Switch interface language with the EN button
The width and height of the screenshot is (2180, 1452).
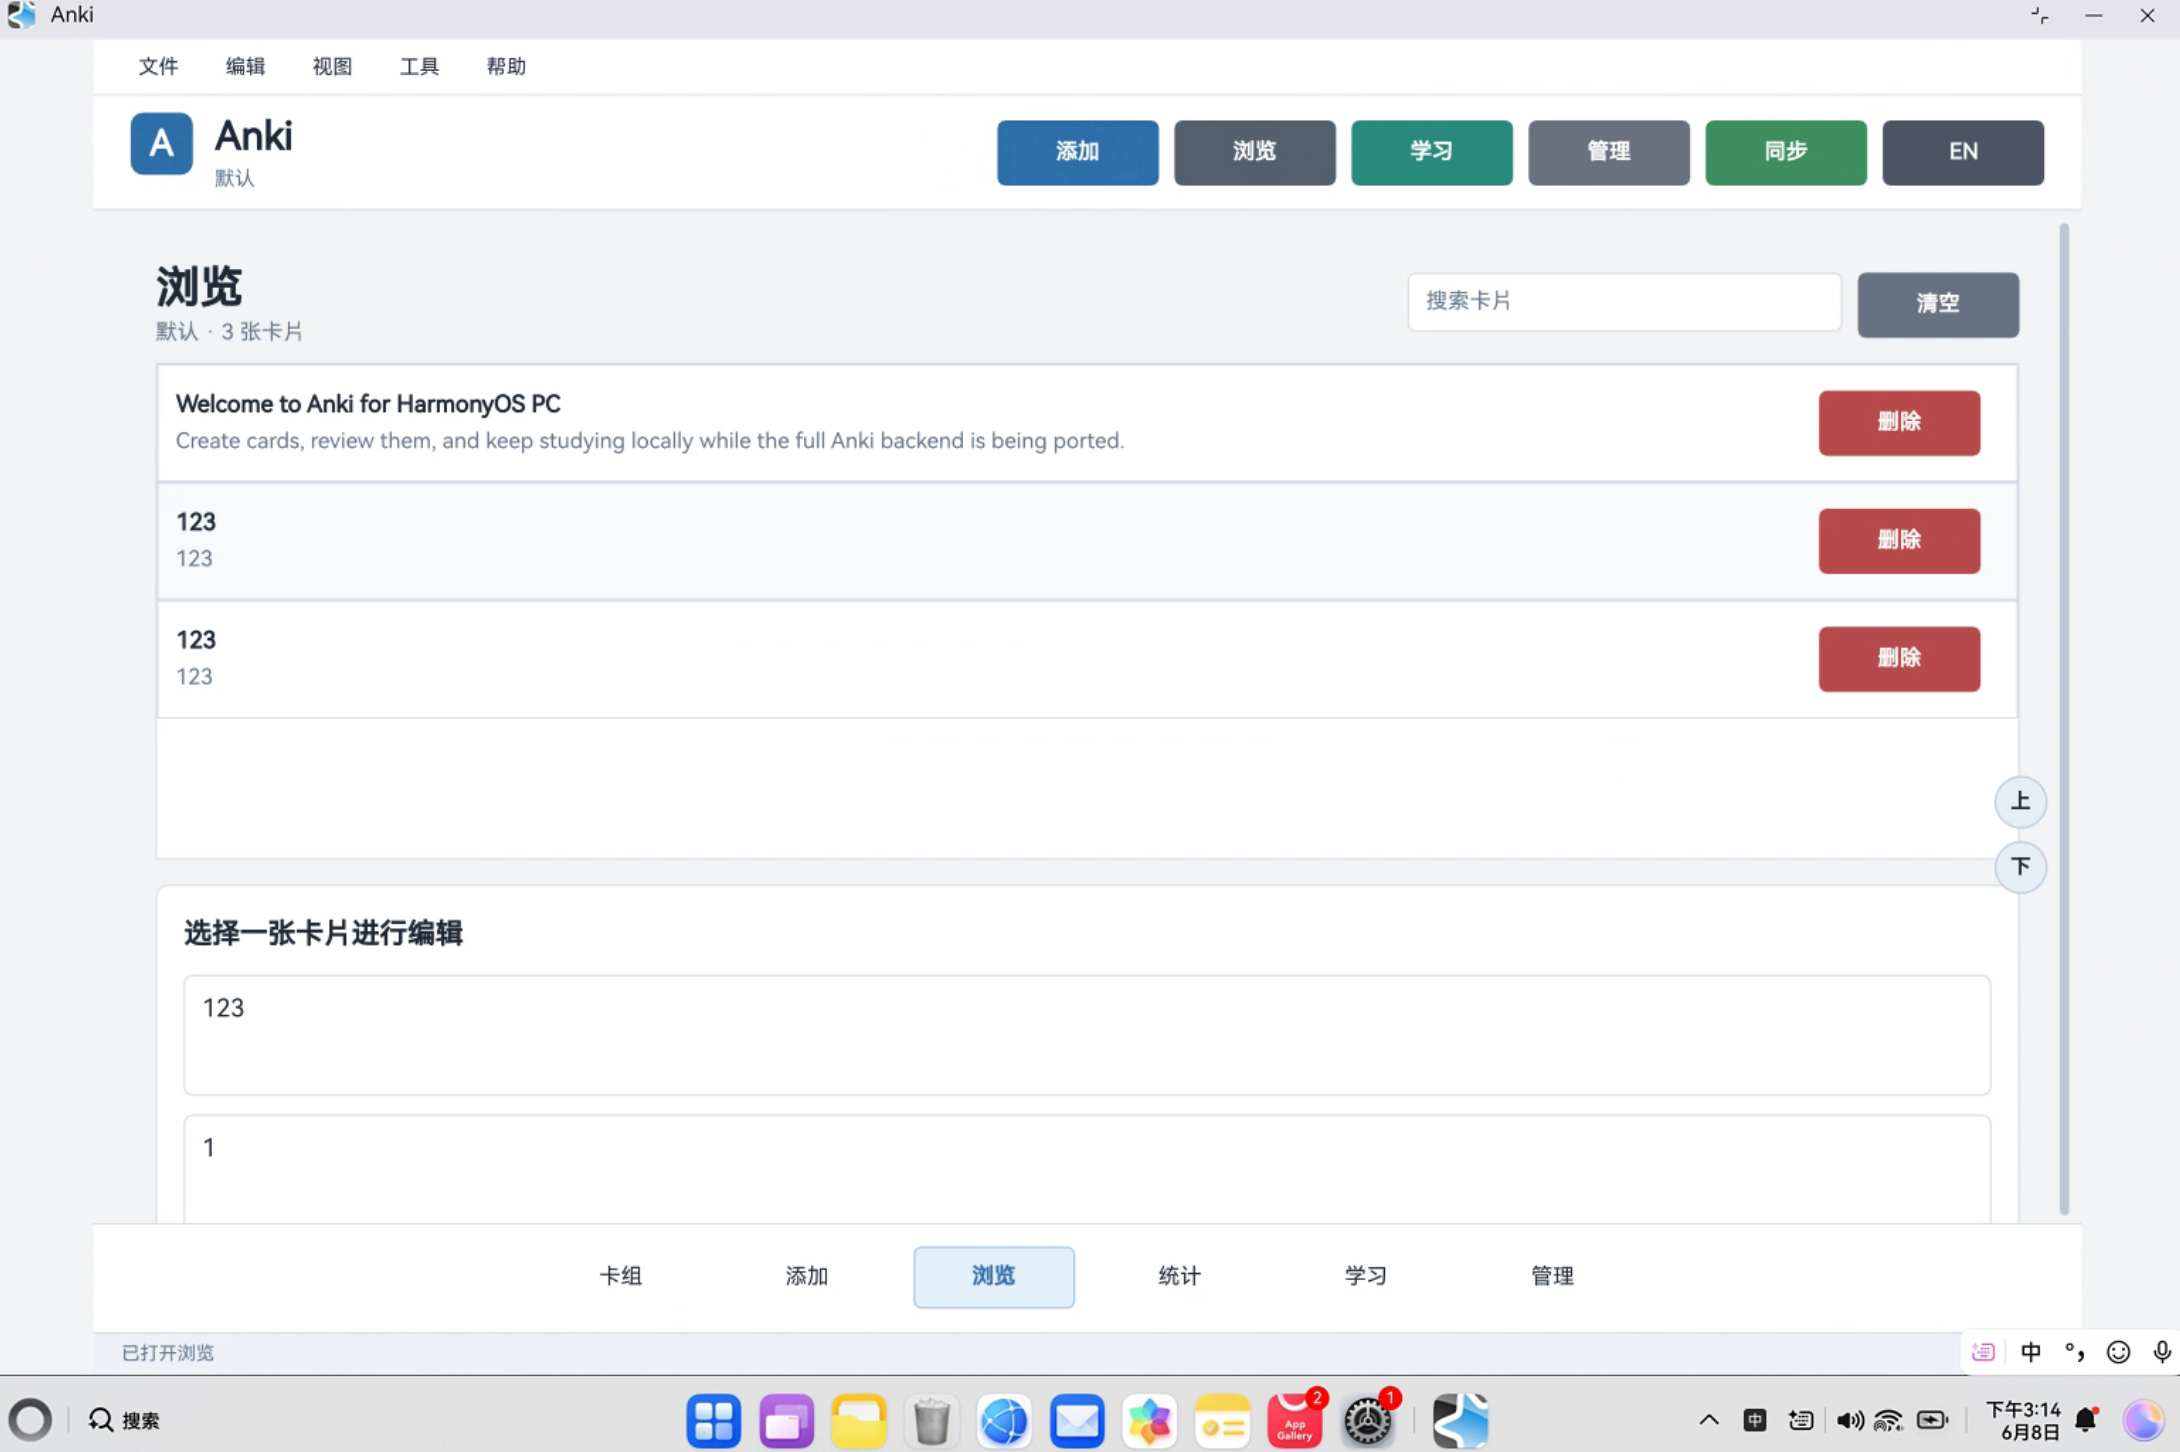click(x=1963, y=152)
